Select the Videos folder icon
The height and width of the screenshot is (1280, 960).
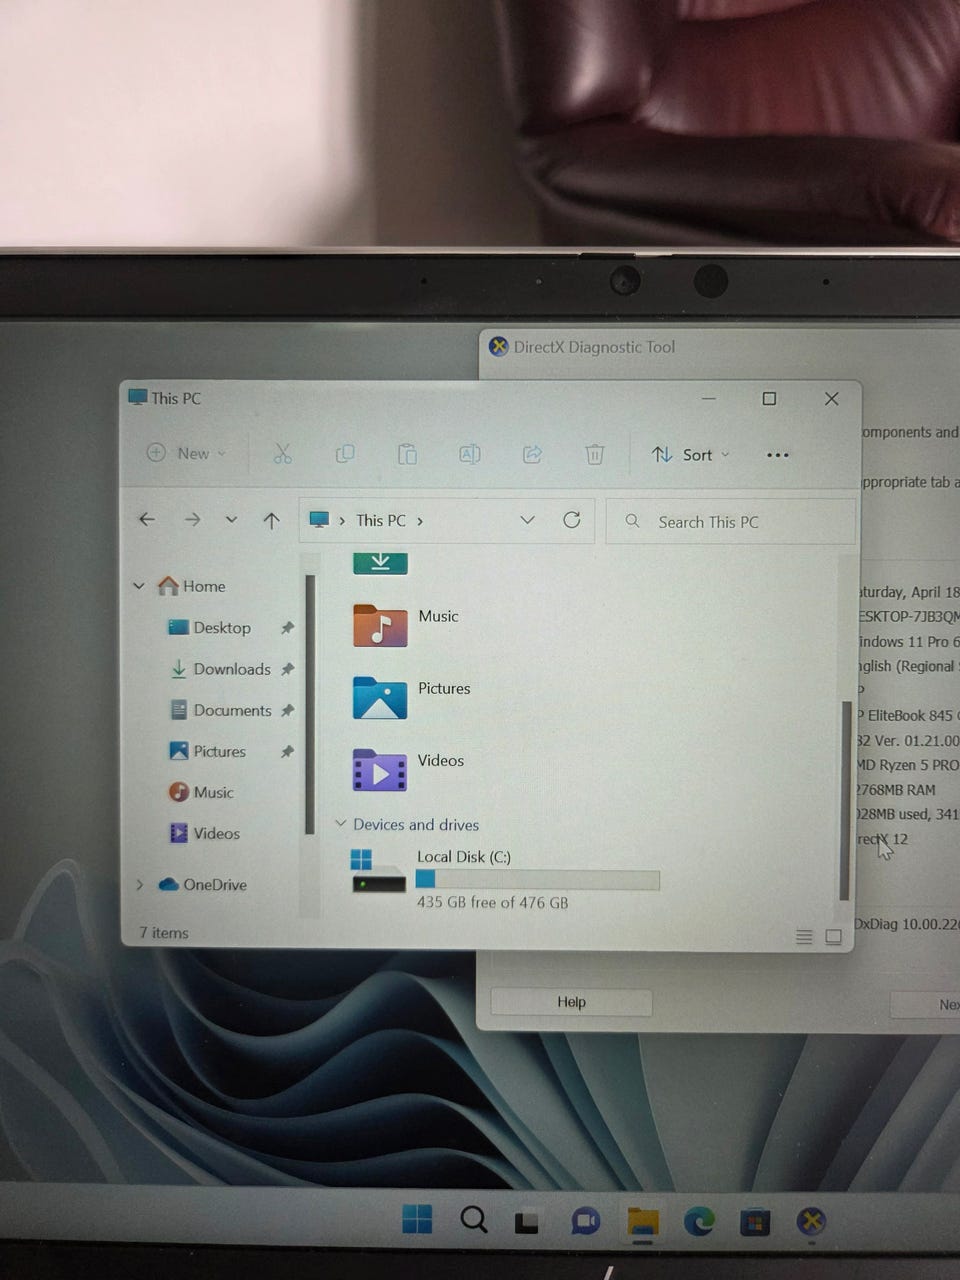pyautogui.click(x=380, y=770)
